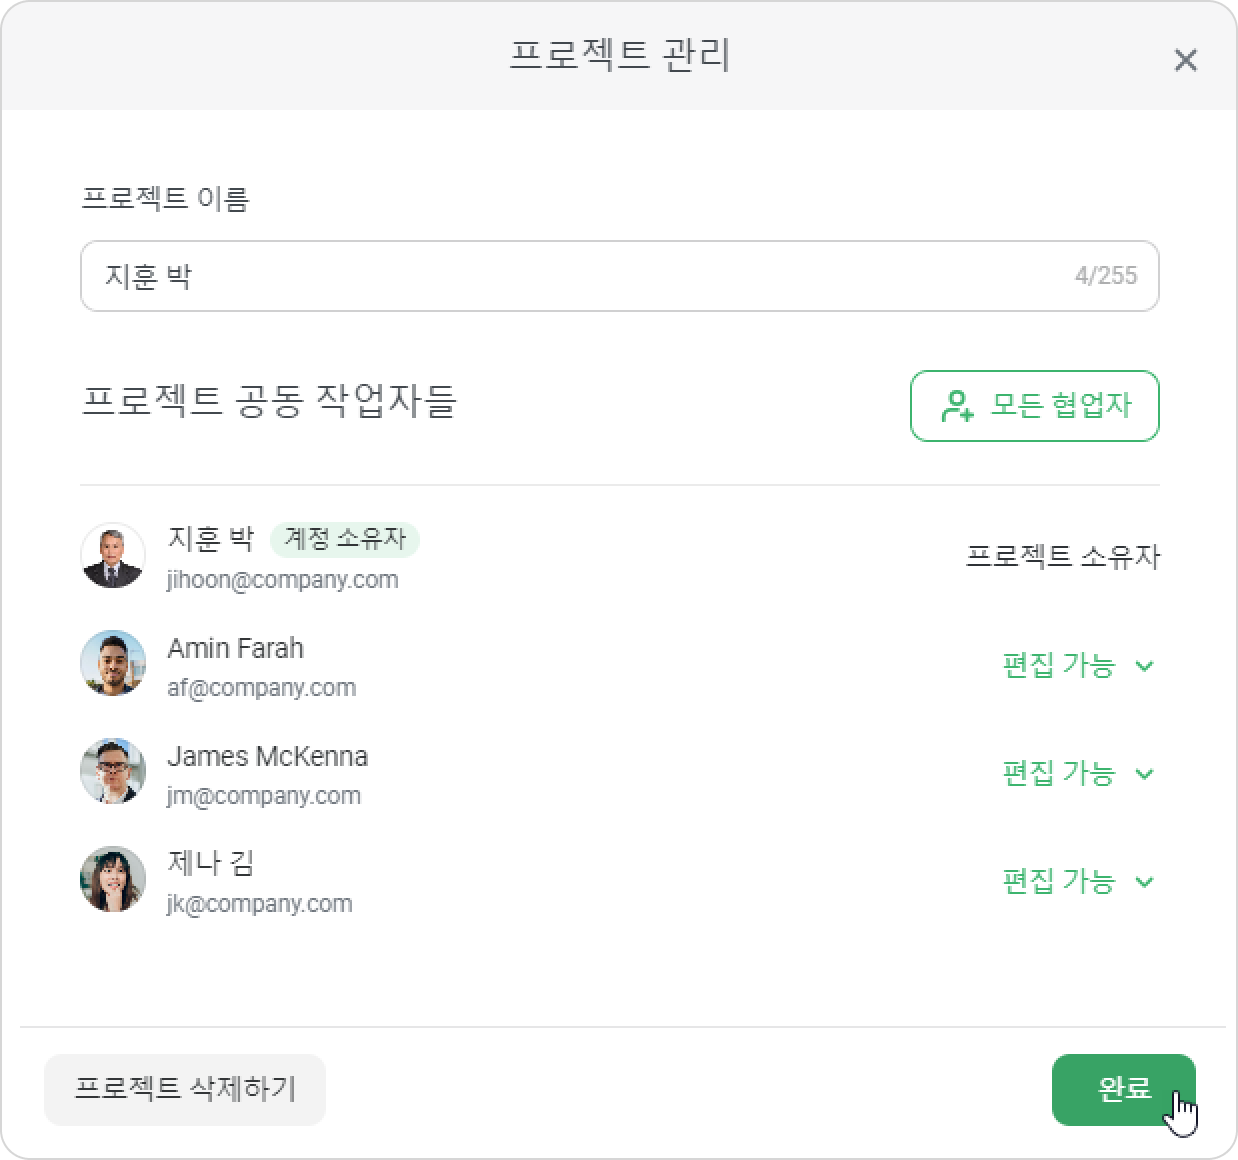The width and height of the screenshot is (1238, 1160).
Task: Click the af@company.com email
Action: coord(261,688)
